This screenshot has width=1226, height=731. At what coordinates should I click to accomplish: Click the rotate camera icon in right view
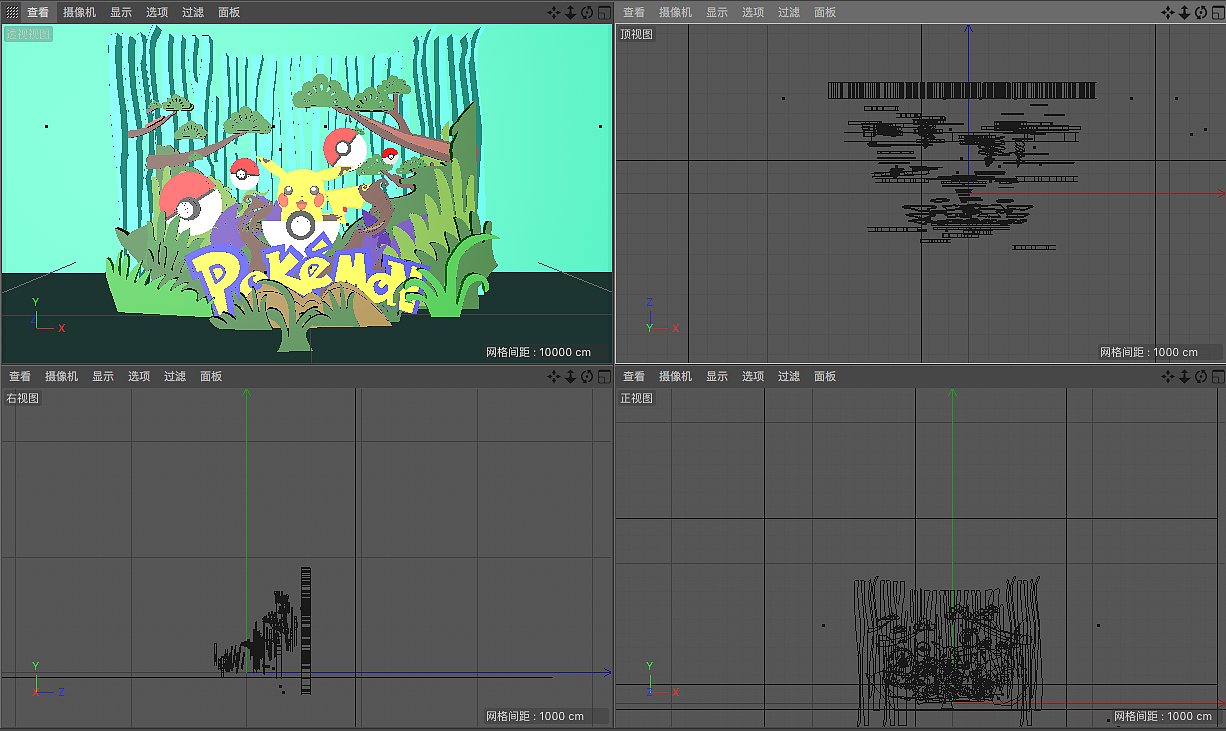[x=587, y=376]
